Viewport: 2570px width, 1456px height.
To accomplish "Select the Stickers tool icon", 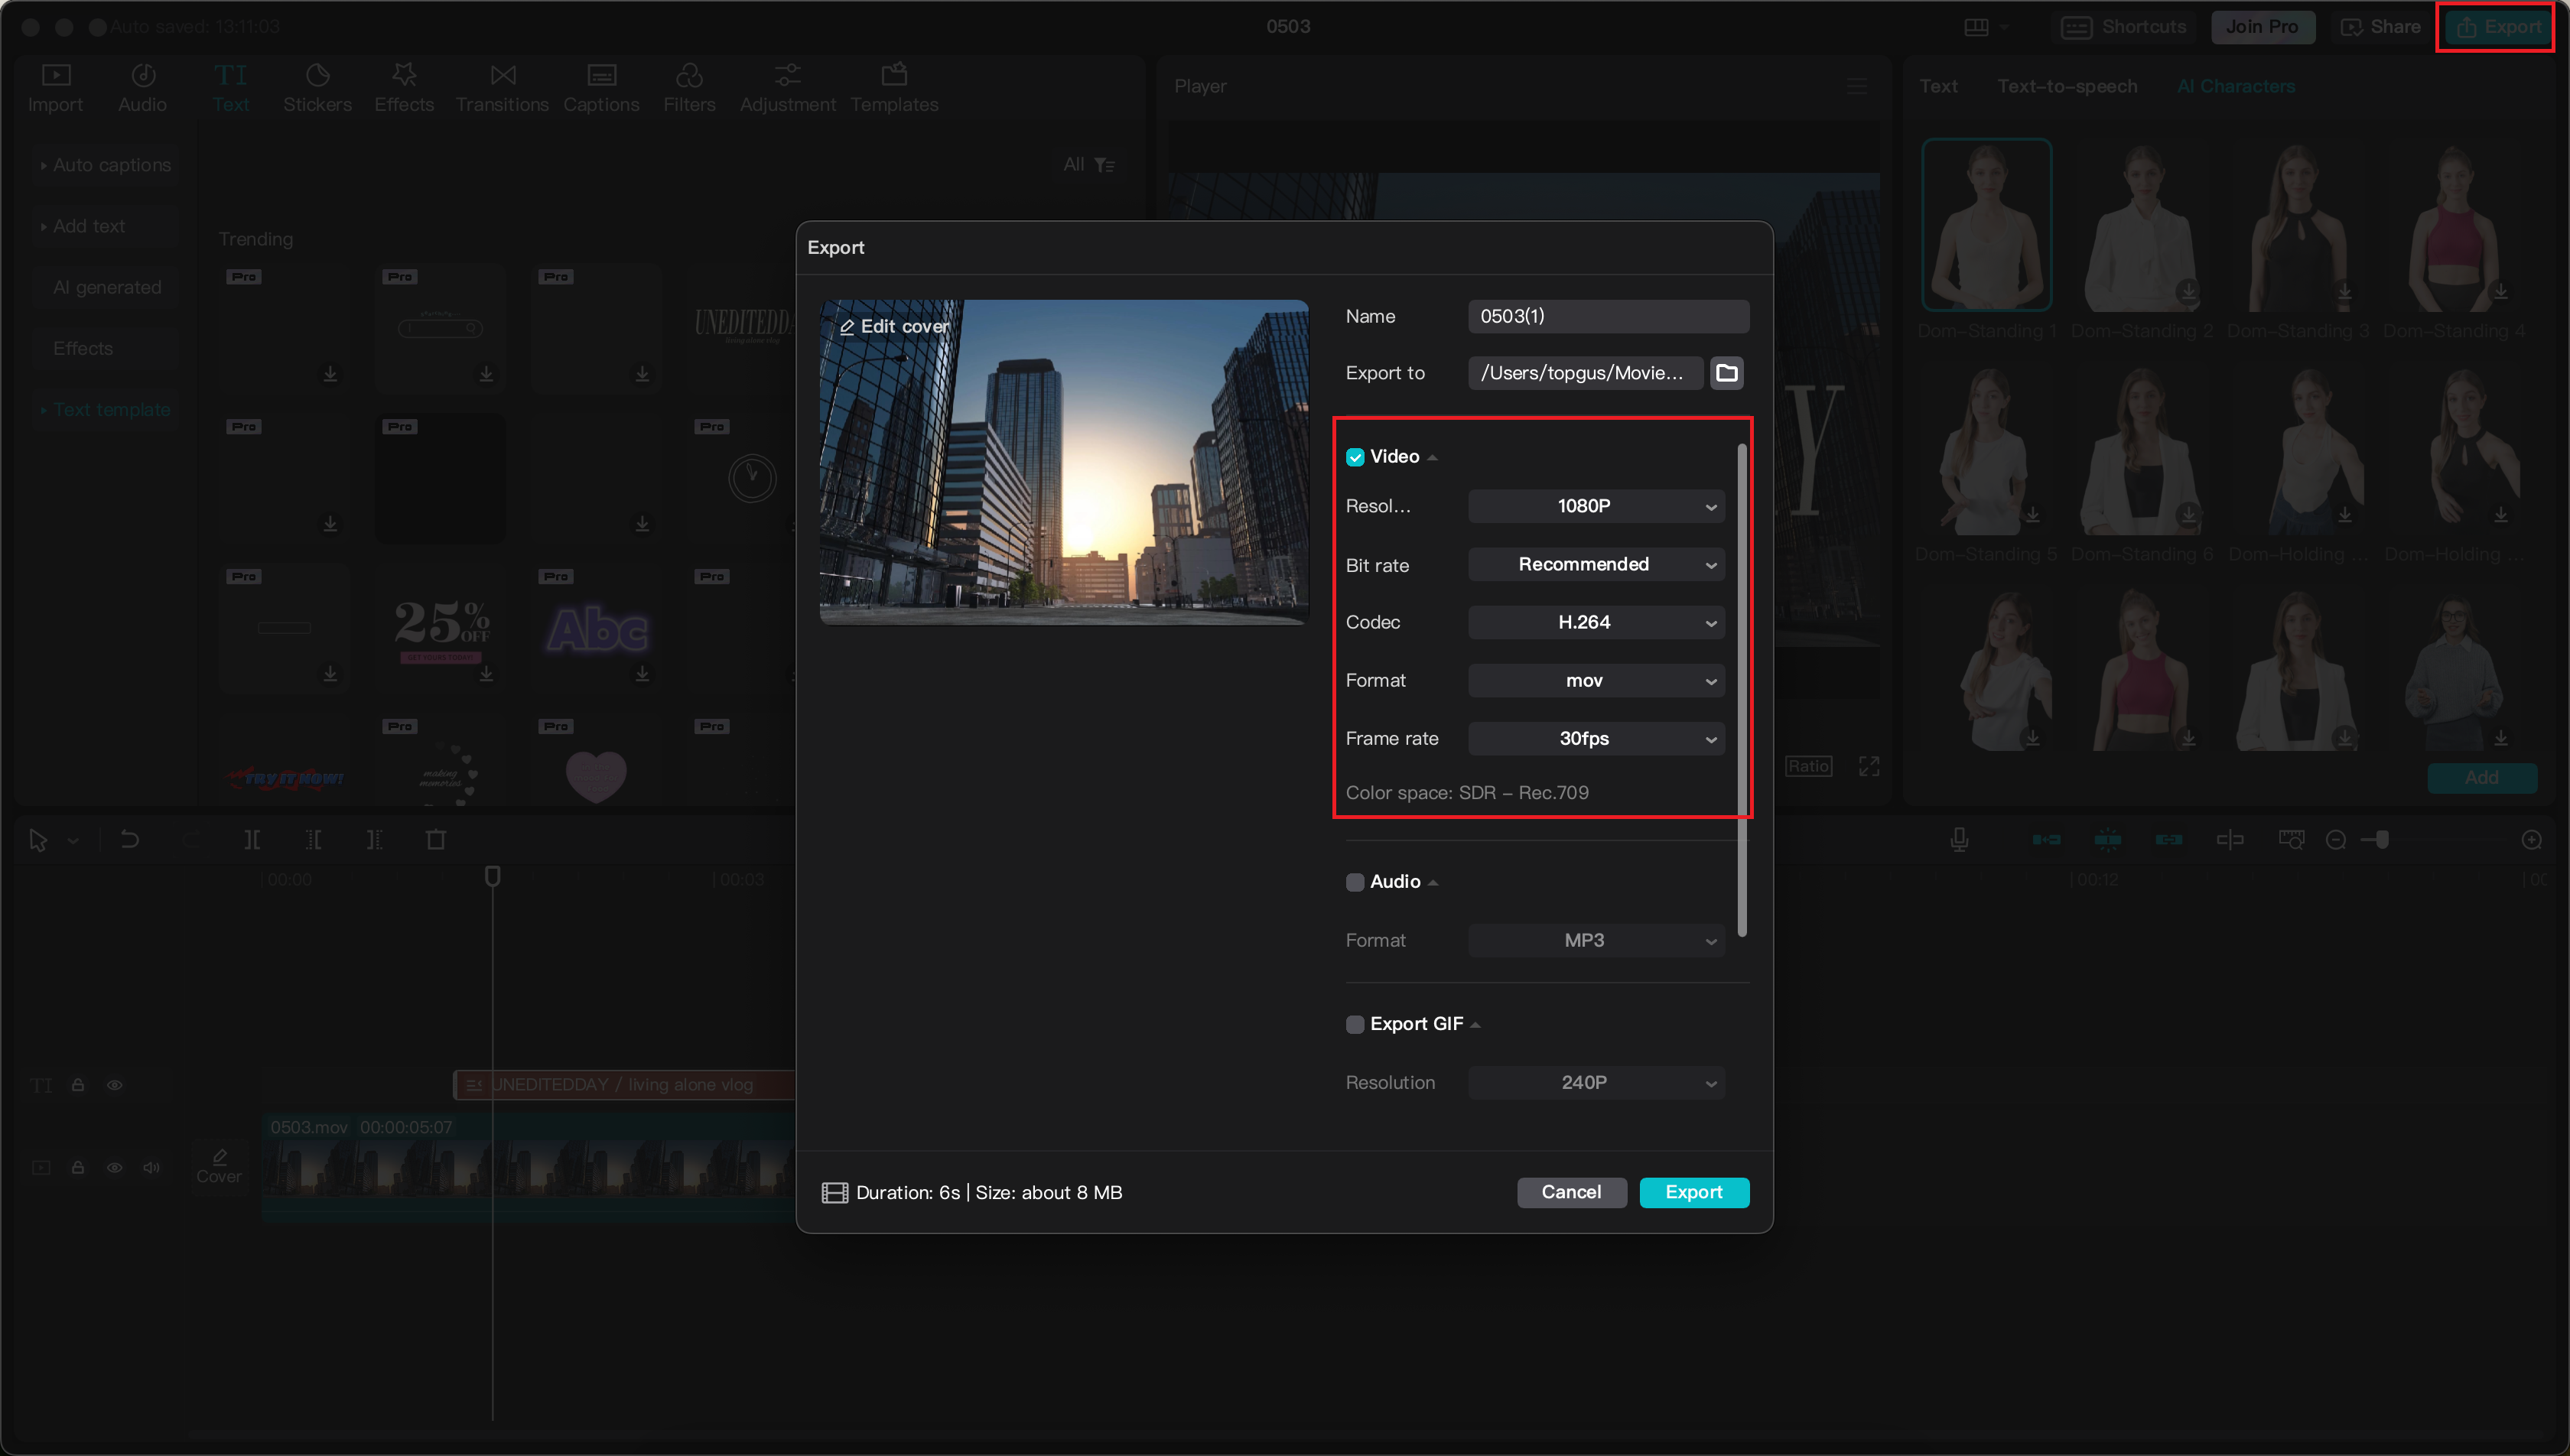I will pyautogui.click(x=317, y=76).
